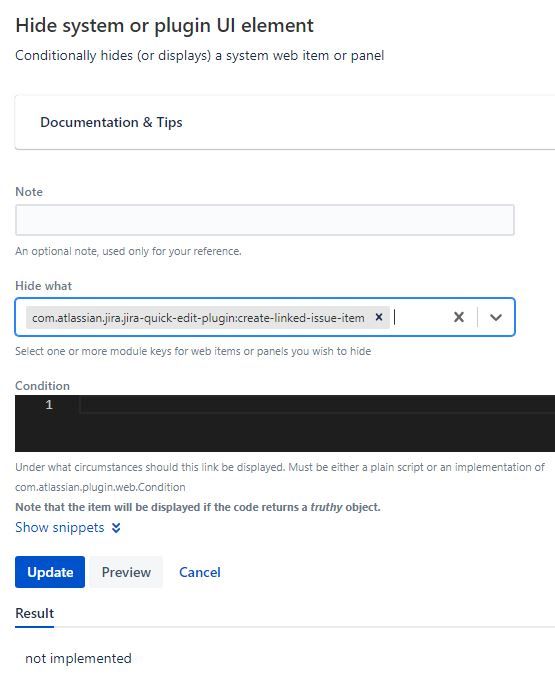The height and width of the screenshot is (686, 555).
Task: Click the Hide what label
Action: pyautogui.click(x=43, y=286)
